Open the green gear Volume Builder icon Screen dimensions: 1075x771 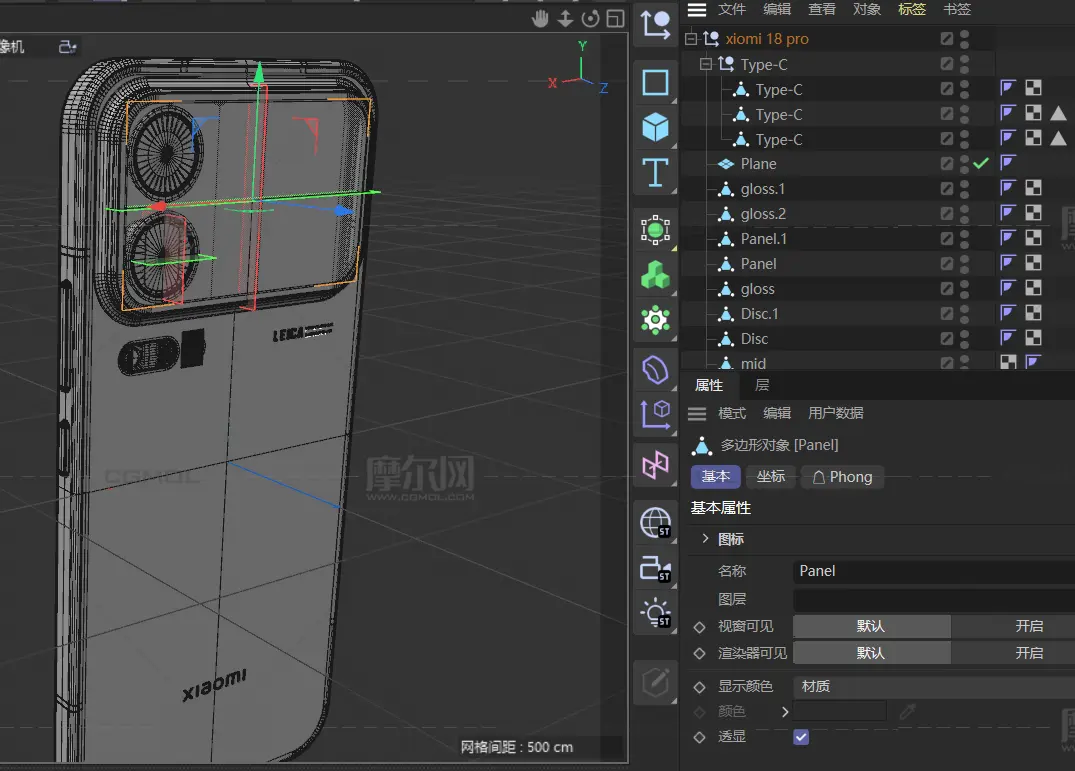click(655, 319)
